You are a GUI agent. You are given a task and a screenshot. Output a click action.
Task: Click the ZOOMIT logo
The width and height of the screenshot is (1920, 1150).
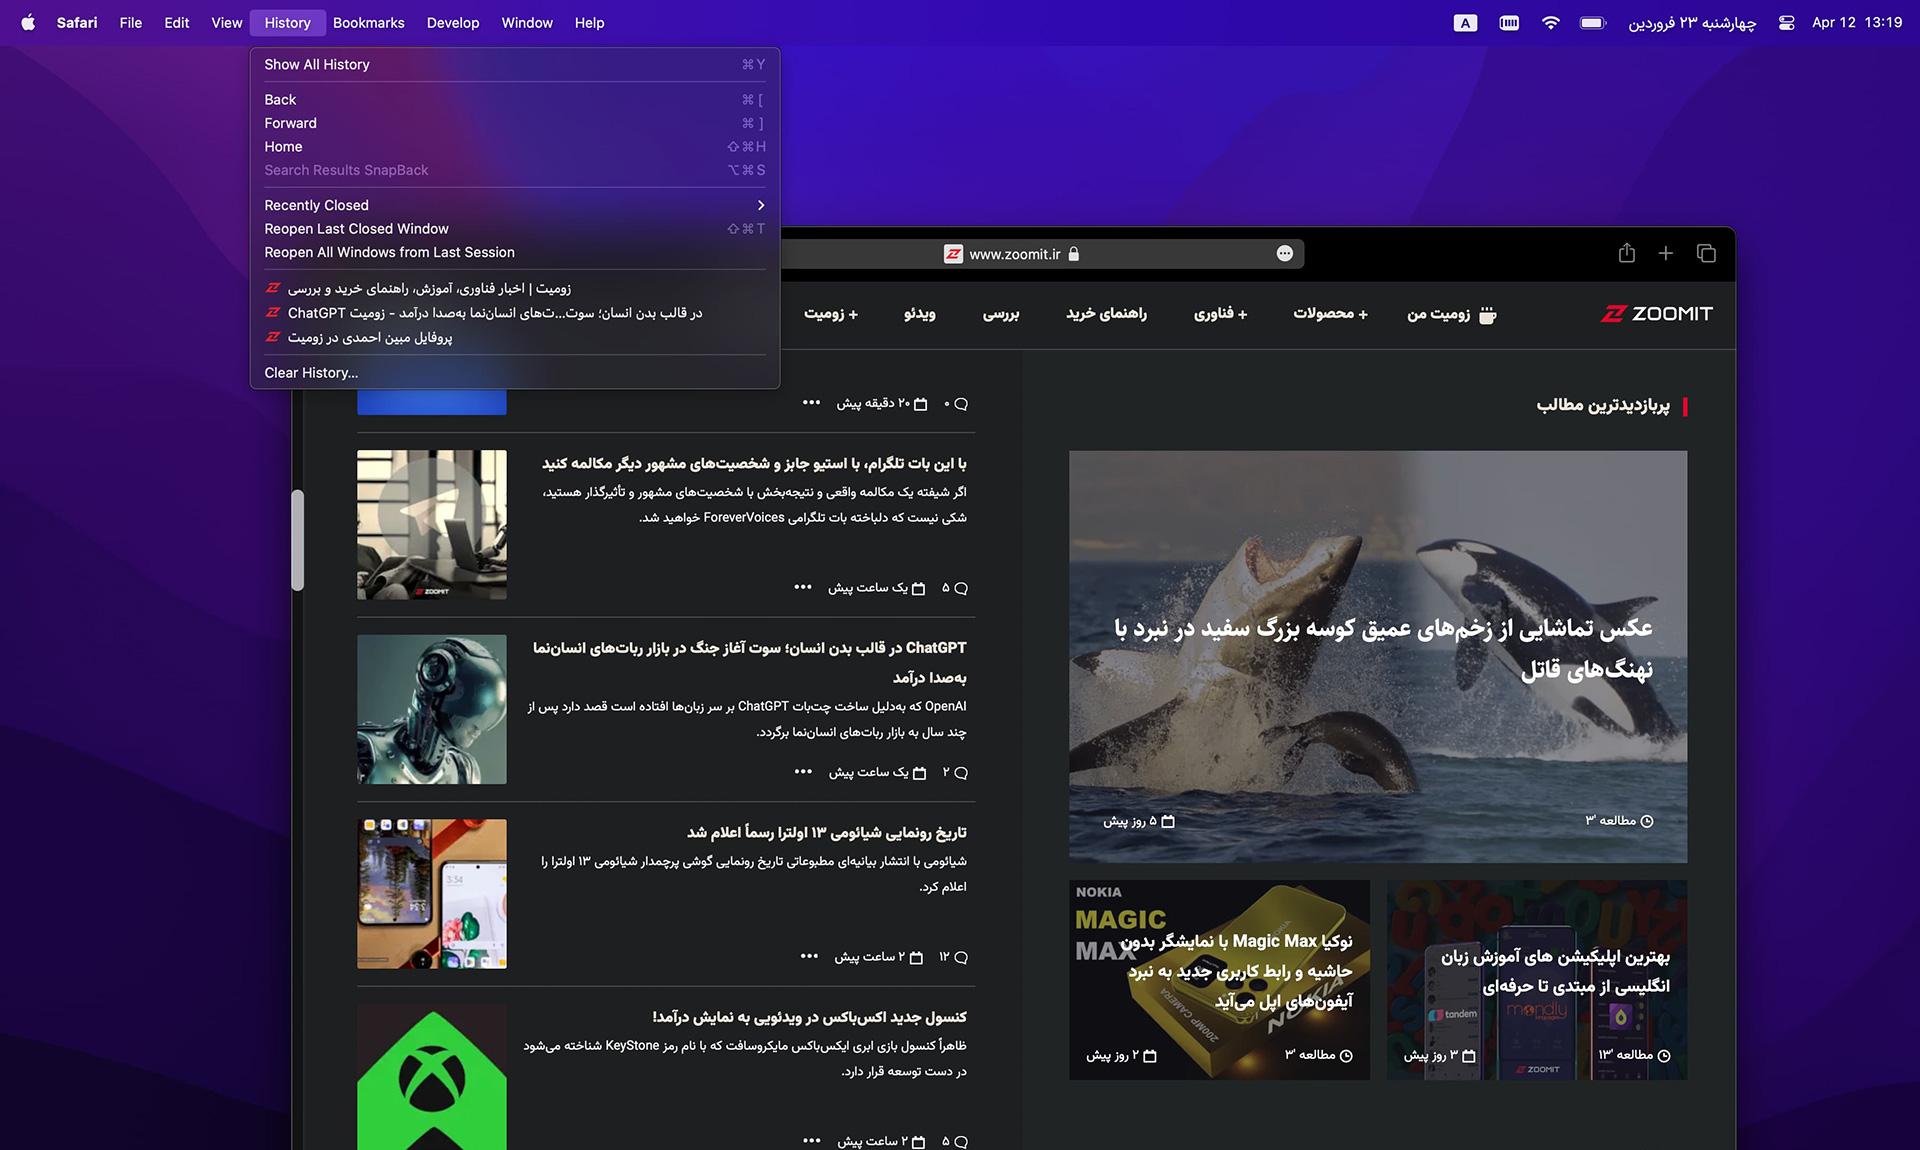[1656, 314]
